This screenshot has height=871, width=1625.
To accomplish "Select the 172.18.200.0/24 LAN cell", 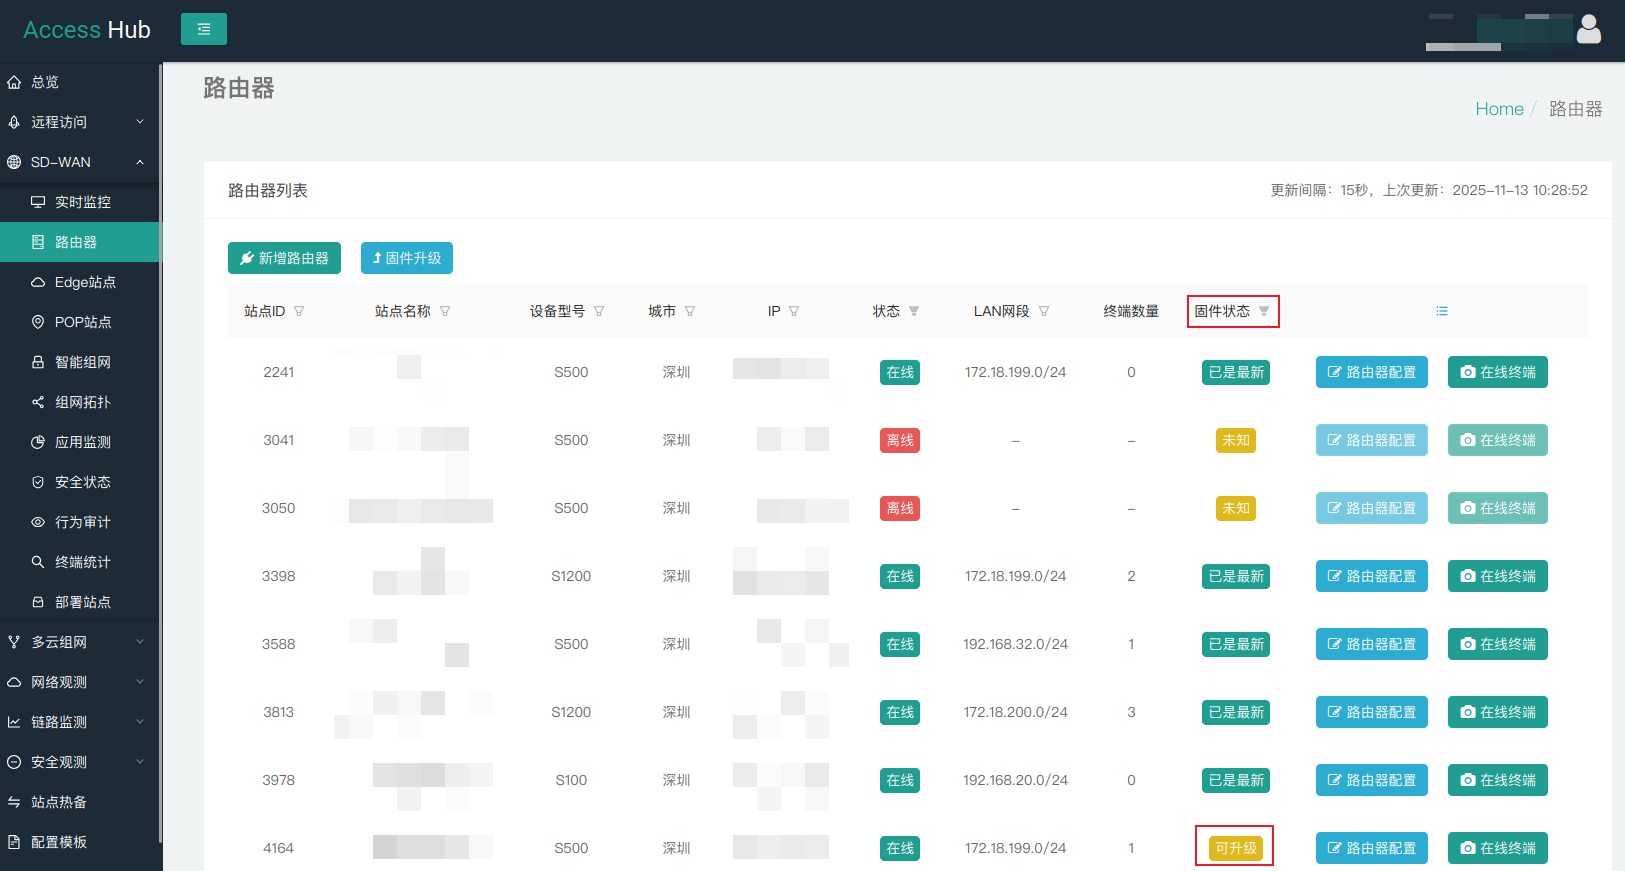I will (1015, 712).
